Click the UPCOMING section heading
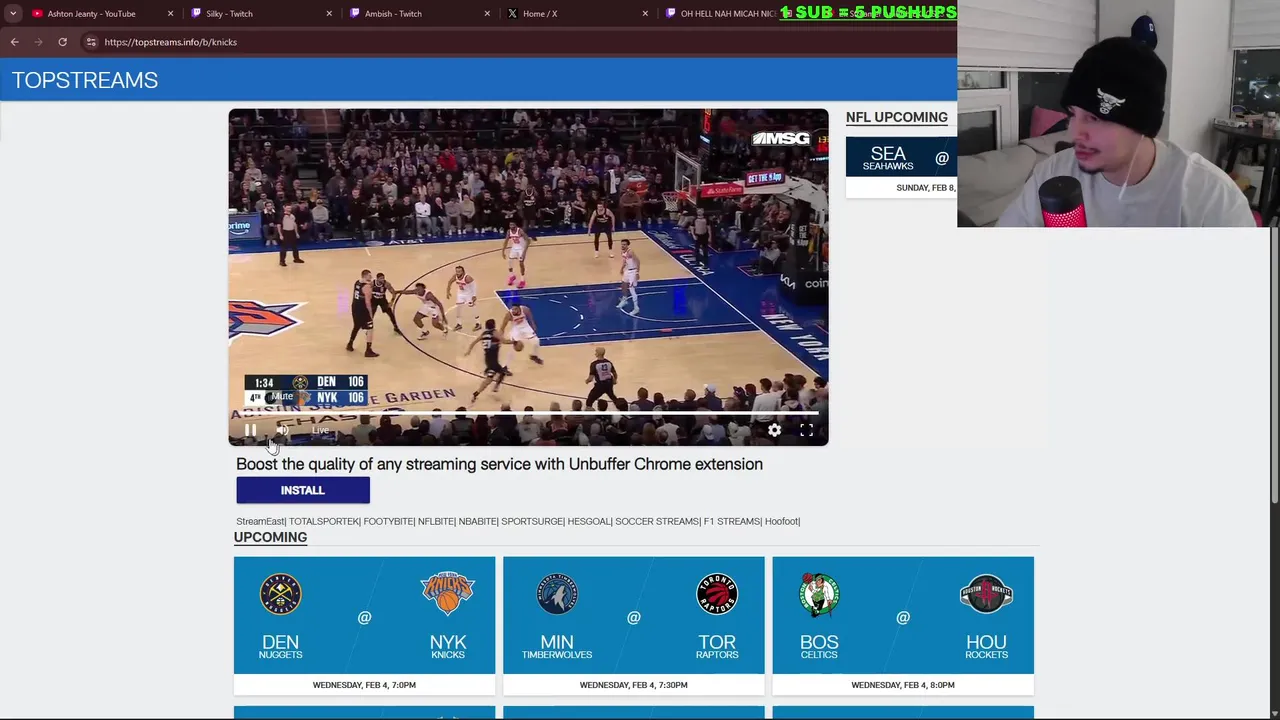 tap(270, 537)
